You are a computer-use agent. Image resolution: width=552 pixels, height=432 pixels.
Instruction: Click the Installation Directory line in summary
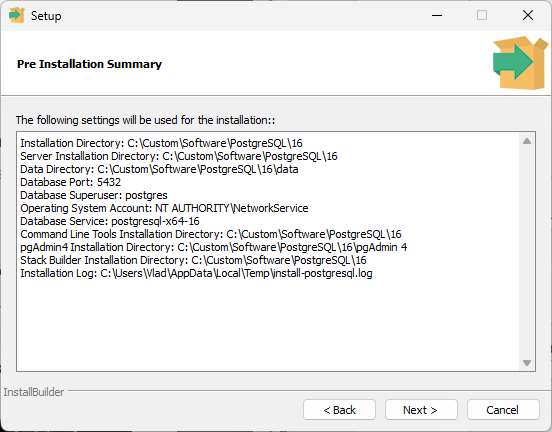(x=161, y=143)
